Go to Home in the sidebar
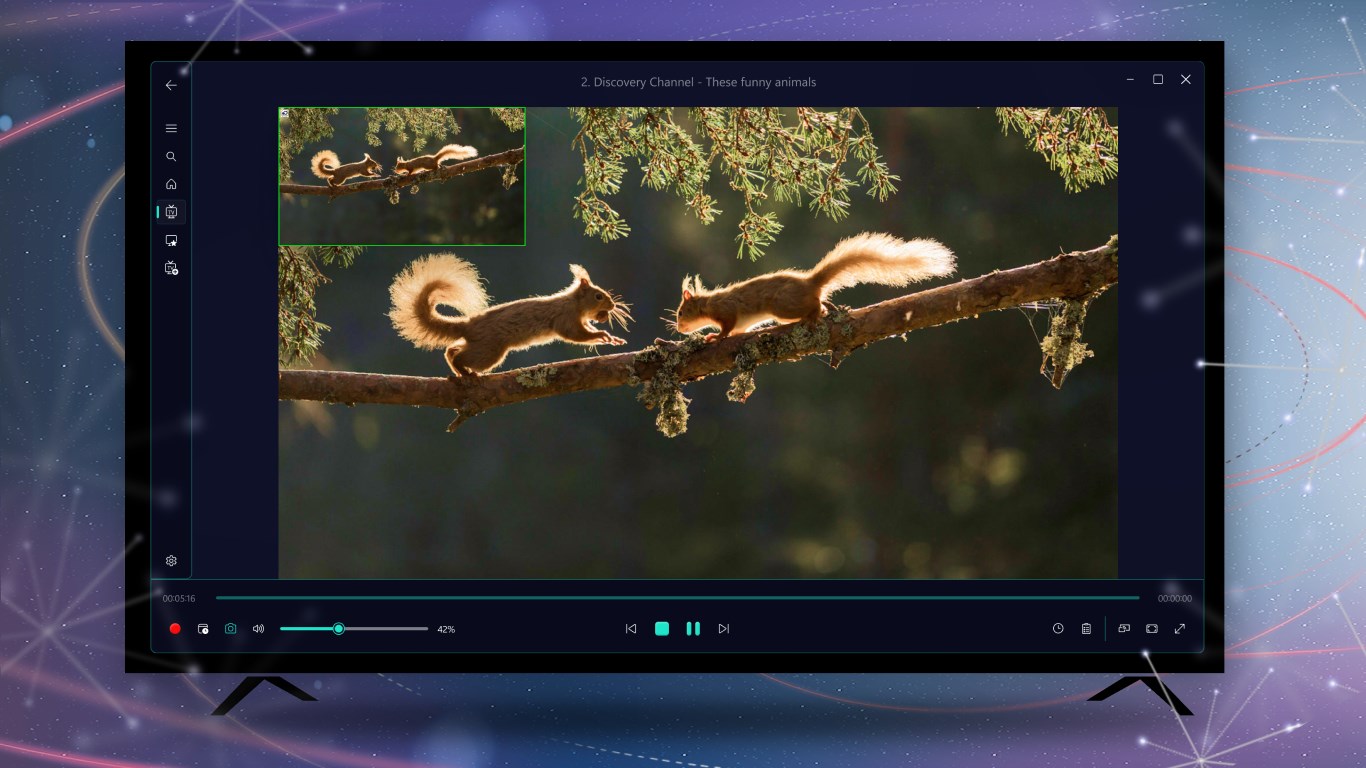The height and width of the screenshot is (768, 1366). click(171, 184)
